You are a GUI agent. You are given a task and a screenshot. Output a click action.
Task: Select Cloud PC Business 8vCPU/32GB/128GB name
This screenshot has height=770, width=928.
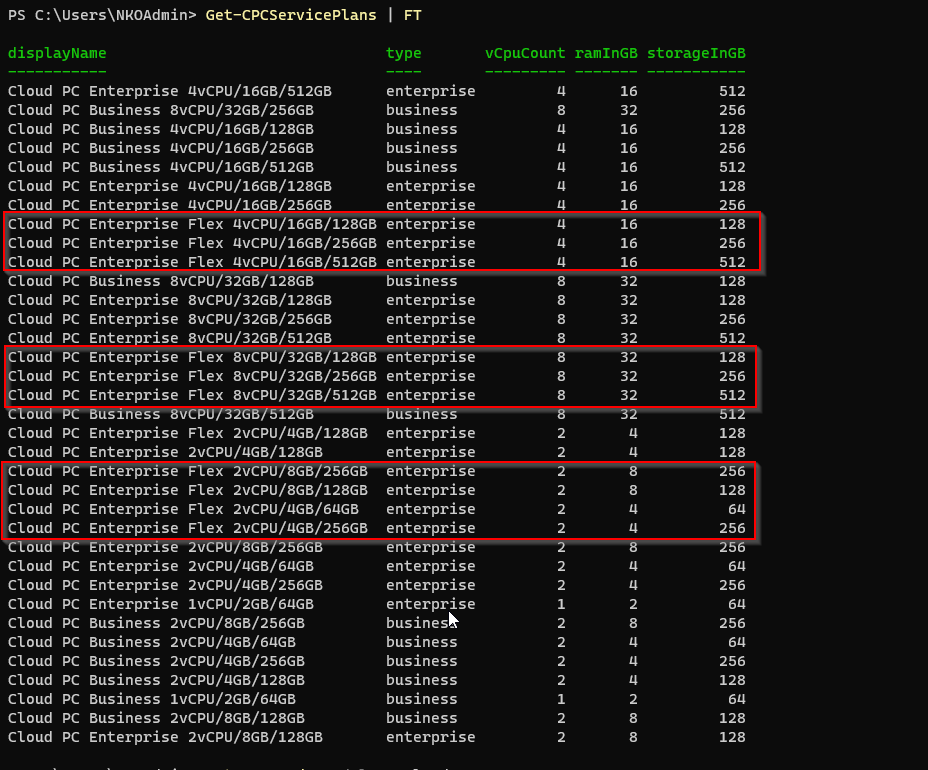[160, 281]
